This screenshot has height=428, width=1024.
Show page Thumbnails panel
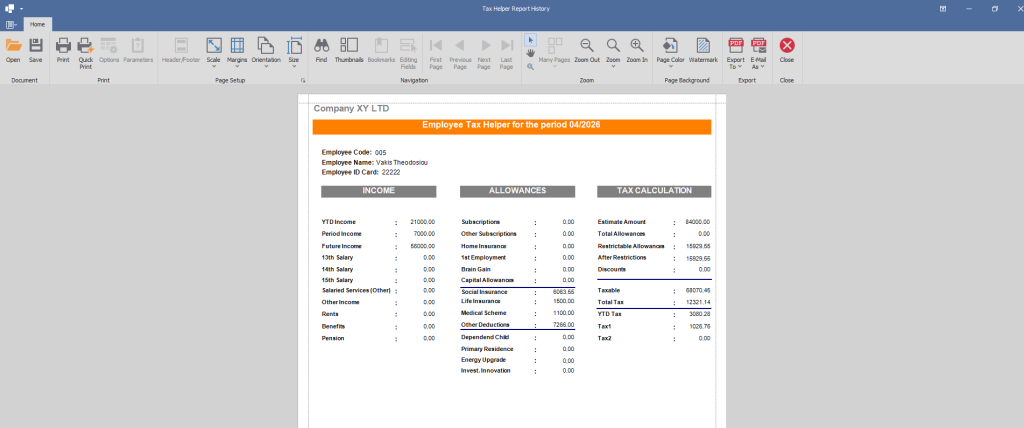[x=349, y=46]
